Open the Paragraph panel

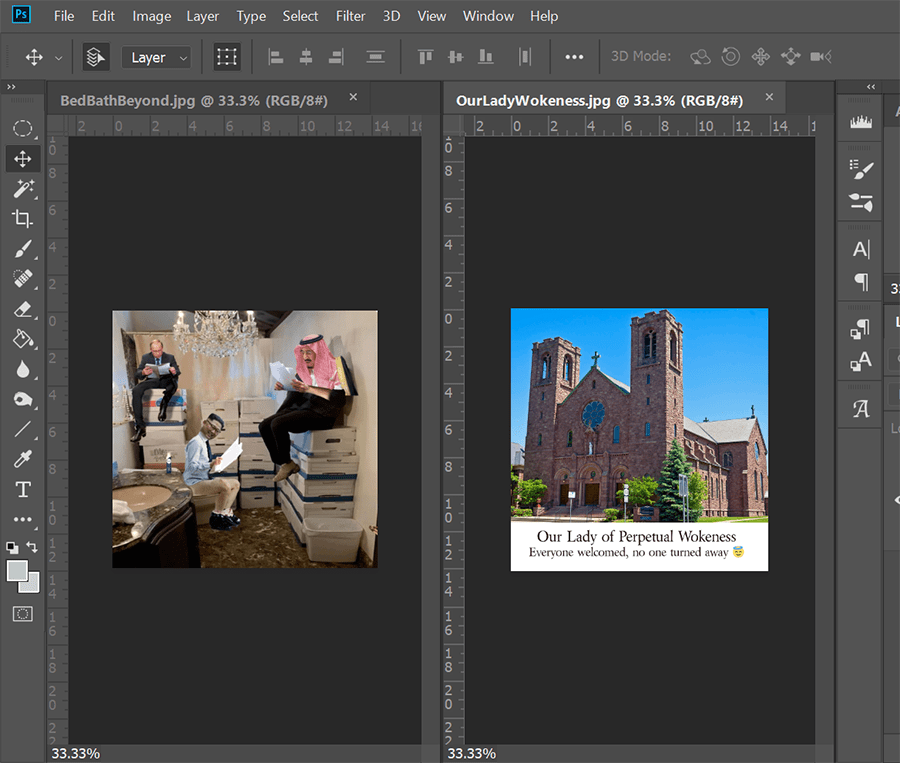tap(860, 283)
